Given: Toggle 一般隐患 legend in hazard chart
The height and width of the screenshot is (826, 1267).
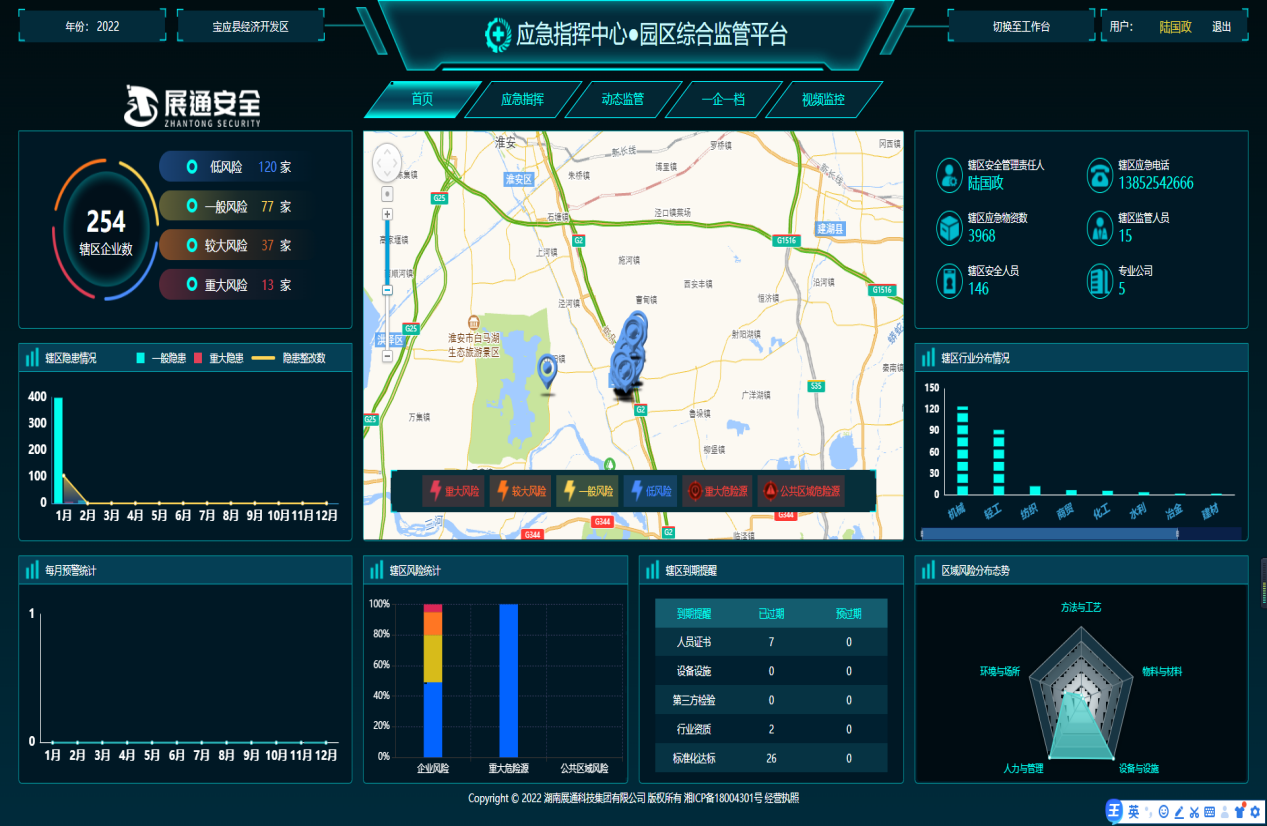Looking at the screenshot, I should [161, 358].
